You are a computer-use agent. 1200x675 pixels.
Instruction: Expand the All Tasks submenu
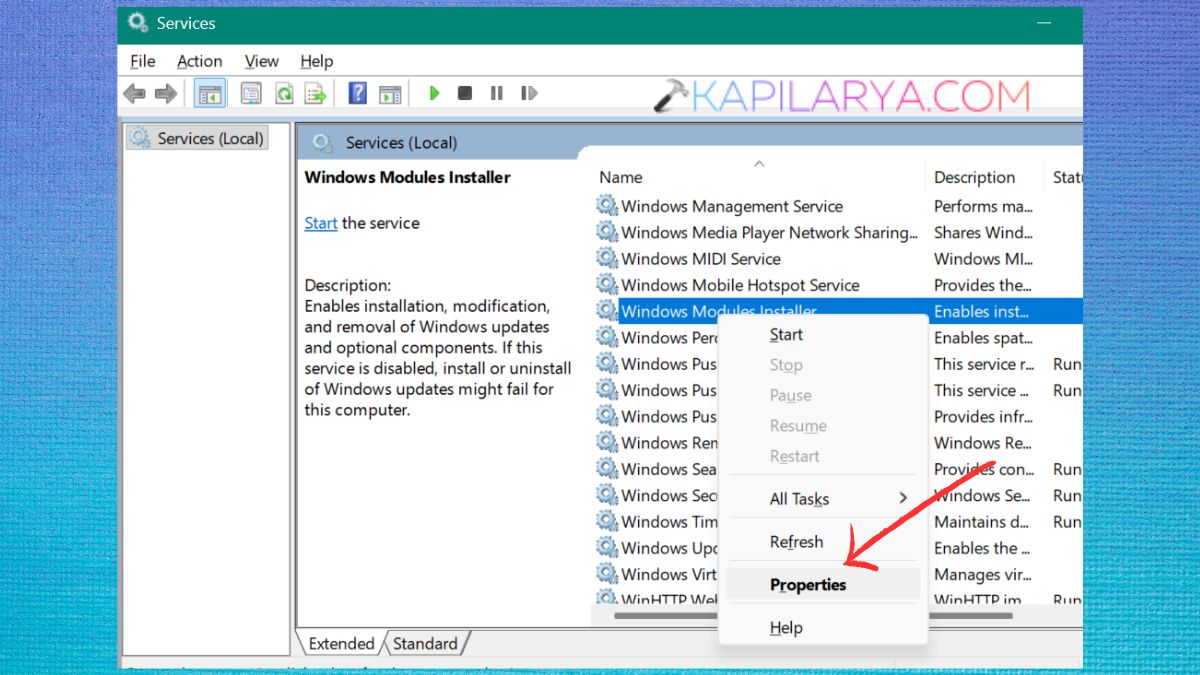pyautogui.click(x=823, y=499)
